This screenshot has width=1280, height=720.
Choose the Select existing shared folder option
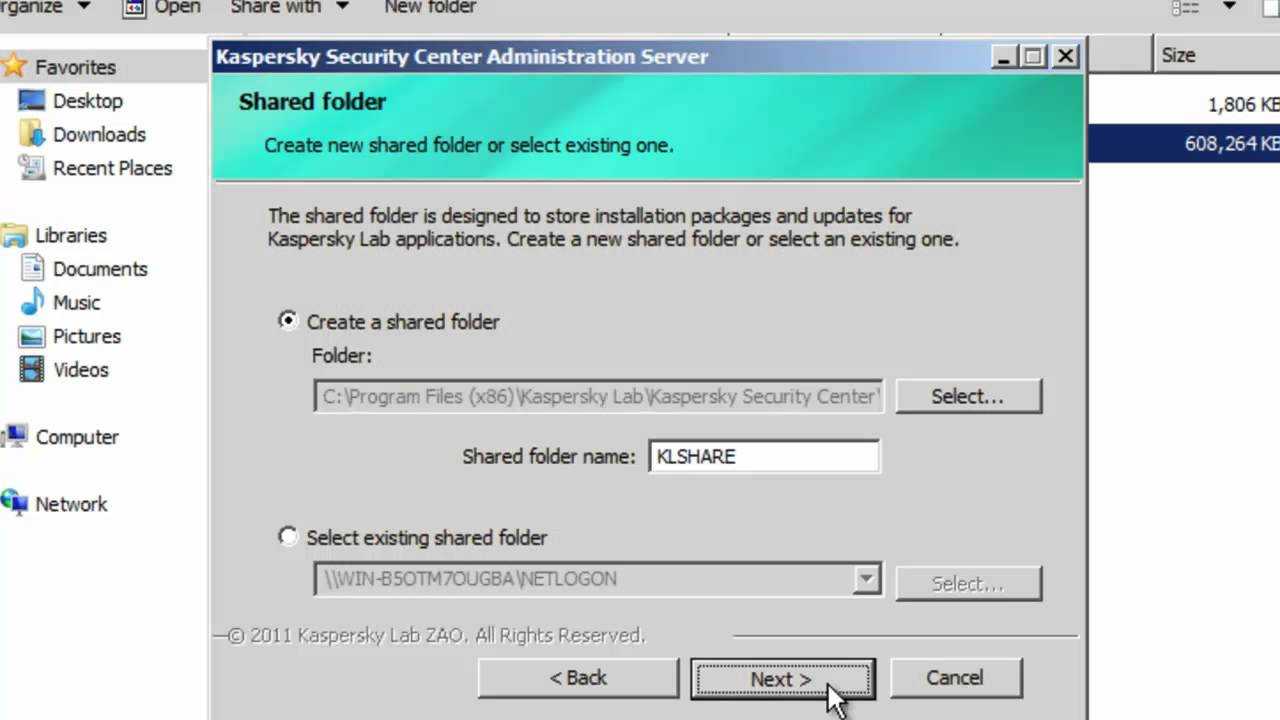tap(288, 537)
